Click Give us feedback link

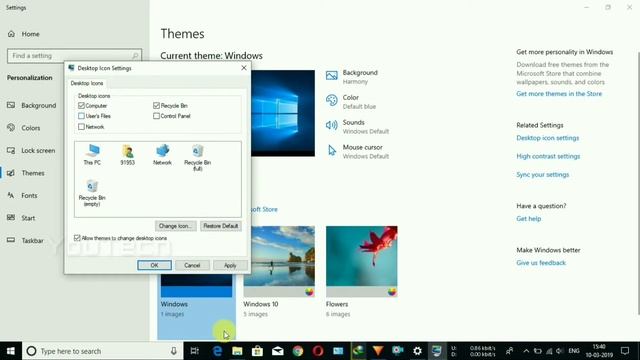pos(541,263)
